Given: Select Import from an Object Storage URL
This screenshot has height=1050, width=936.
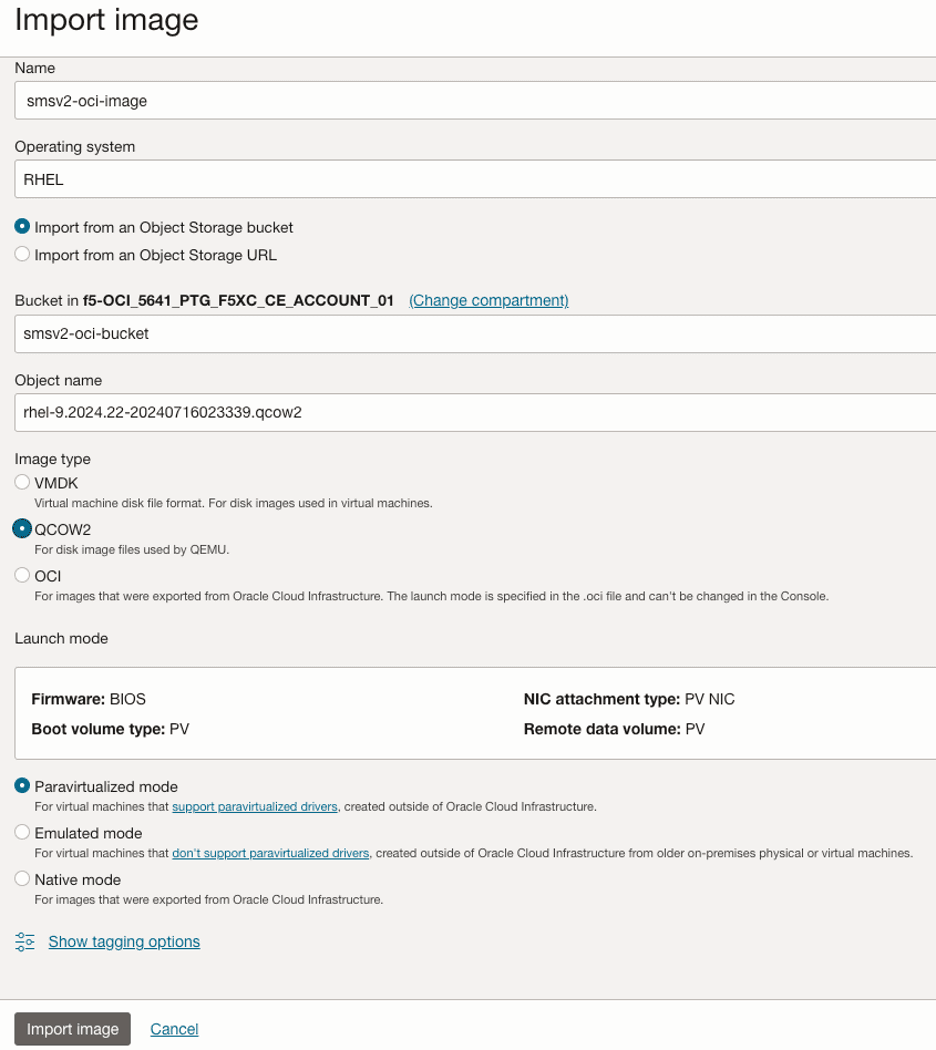Looking at the screenshot, I should click(x=23, y=255).
